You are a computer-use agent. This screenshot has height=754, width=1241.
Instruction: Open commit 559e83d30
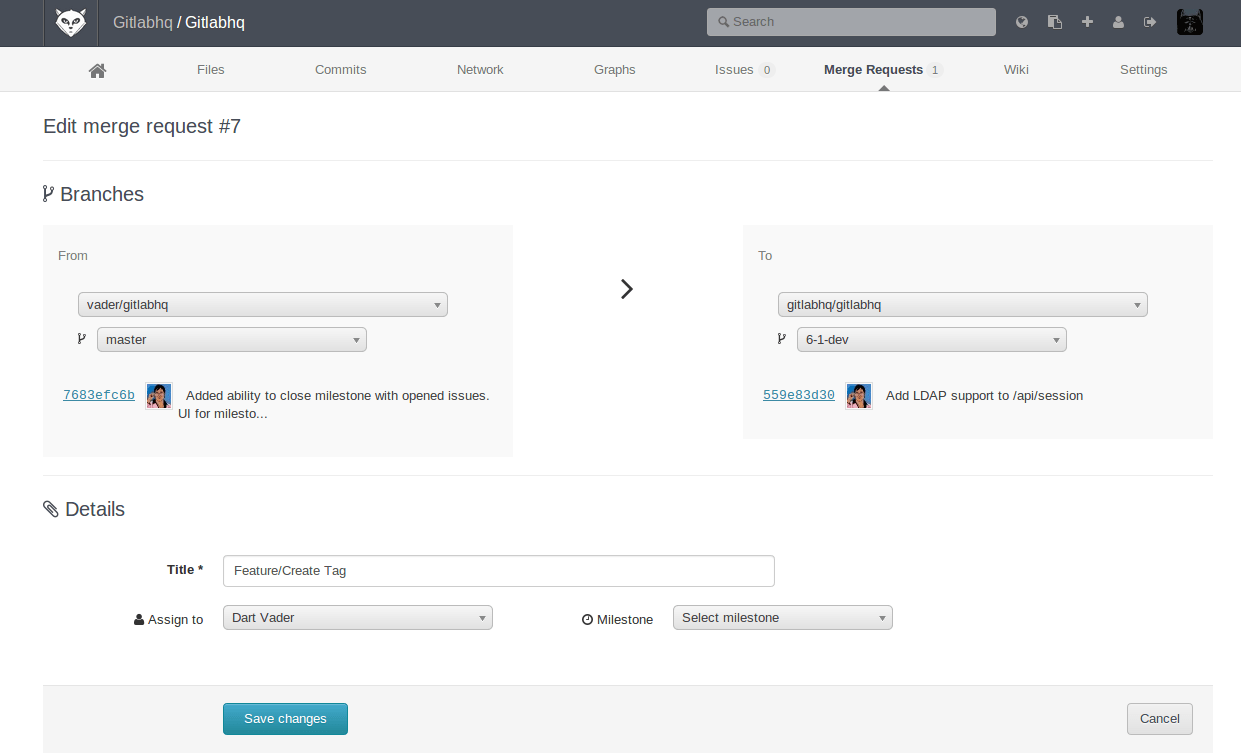point(798,394)
